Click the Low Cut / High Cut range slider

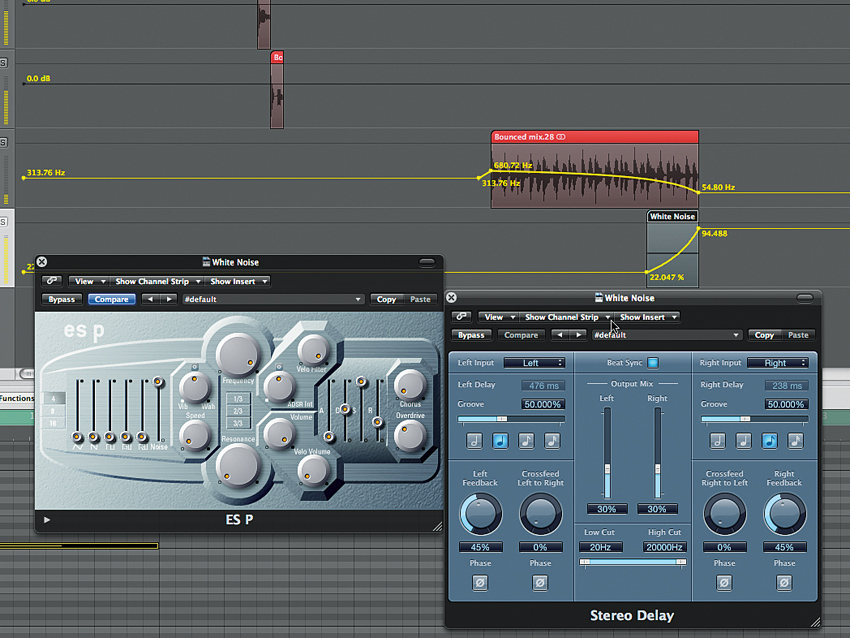(633, 562)
